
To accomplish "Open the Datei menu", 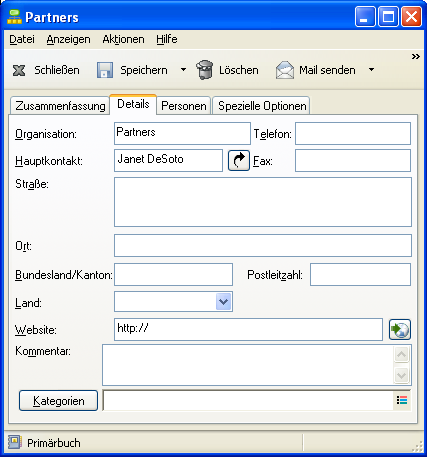I will [22, 39].
